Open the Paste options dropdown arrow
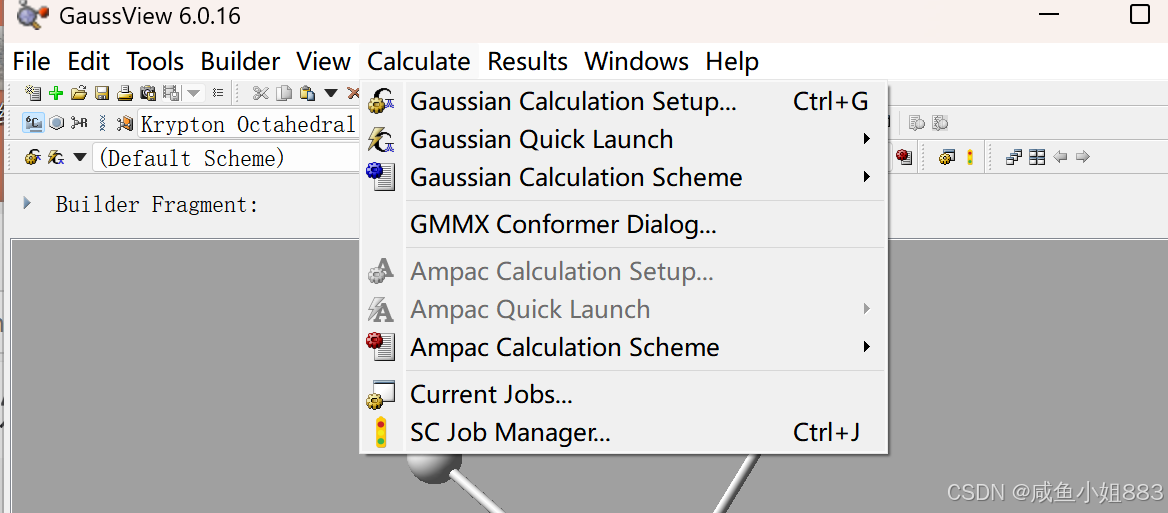 (x=331, y=93)
